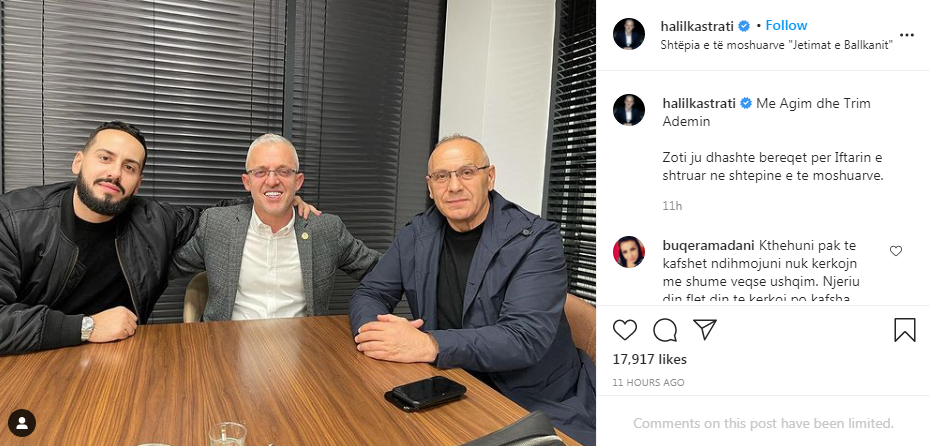930x446 pixels.
Task: Like the post with the heart icon
Action: tap(625, 330)
